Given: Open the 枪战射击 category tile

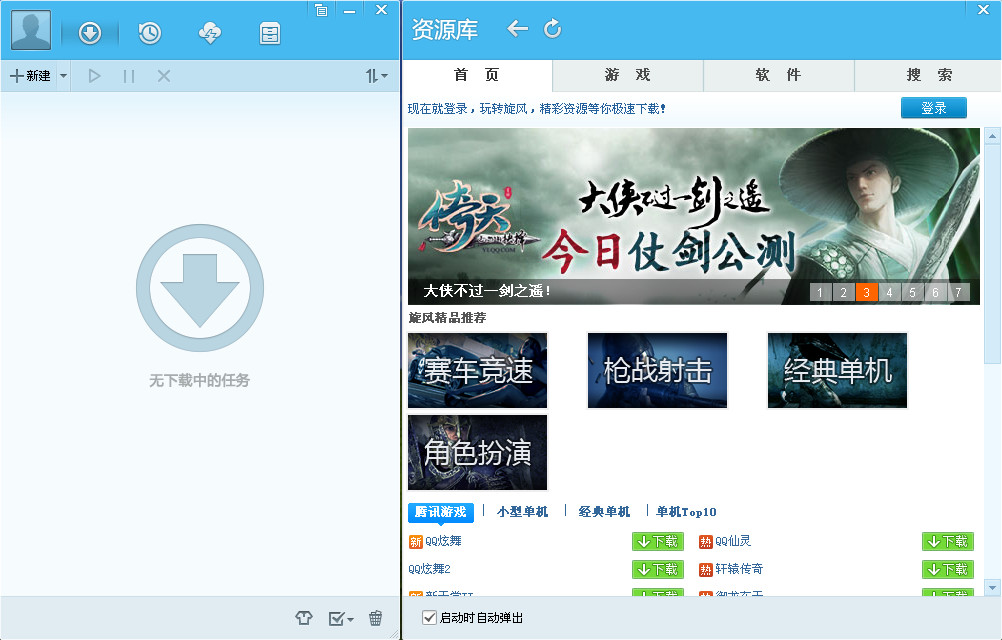Looking at the screenshot, I should click(657, 370).
